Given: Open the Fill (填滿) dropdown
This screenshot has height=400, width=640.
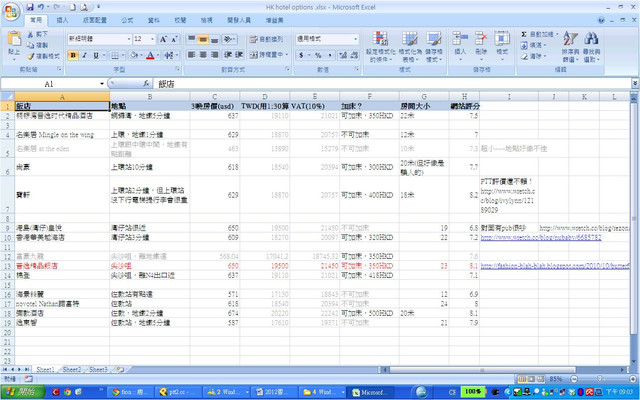Looking at the screenshot, I should click(545, 45).
